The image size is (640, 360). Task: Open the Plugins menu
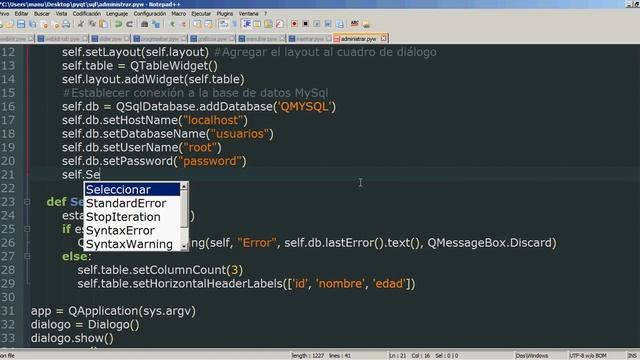[x=224, y=13]
